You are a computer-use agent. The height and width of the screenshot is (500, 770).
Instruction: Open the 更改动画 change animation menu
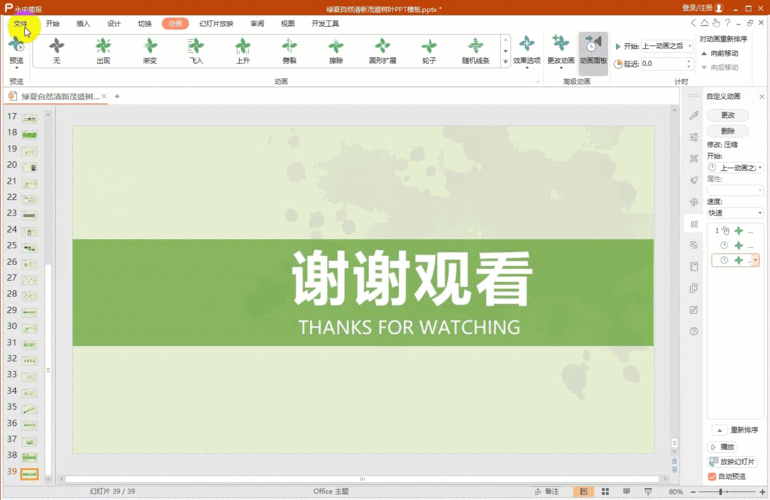pos(560,52)
